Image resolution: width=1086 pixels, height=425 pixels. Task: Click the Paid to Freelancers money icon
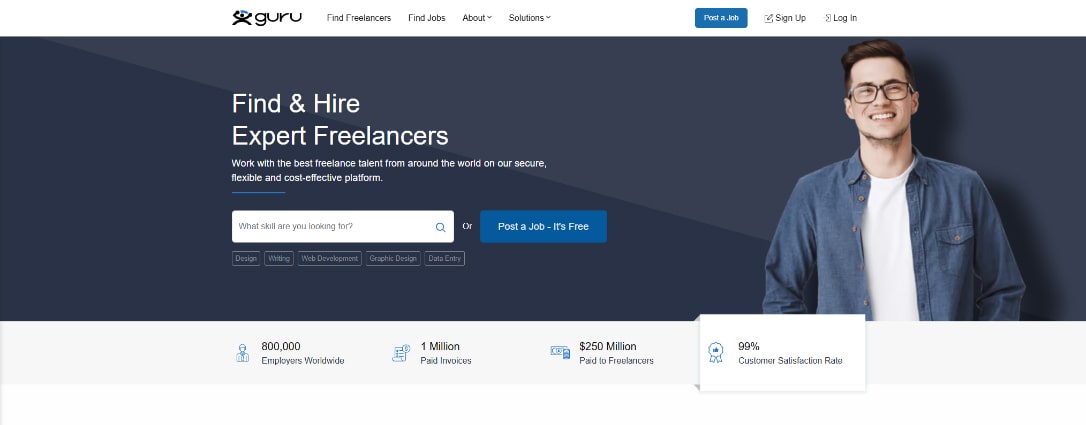560,352
